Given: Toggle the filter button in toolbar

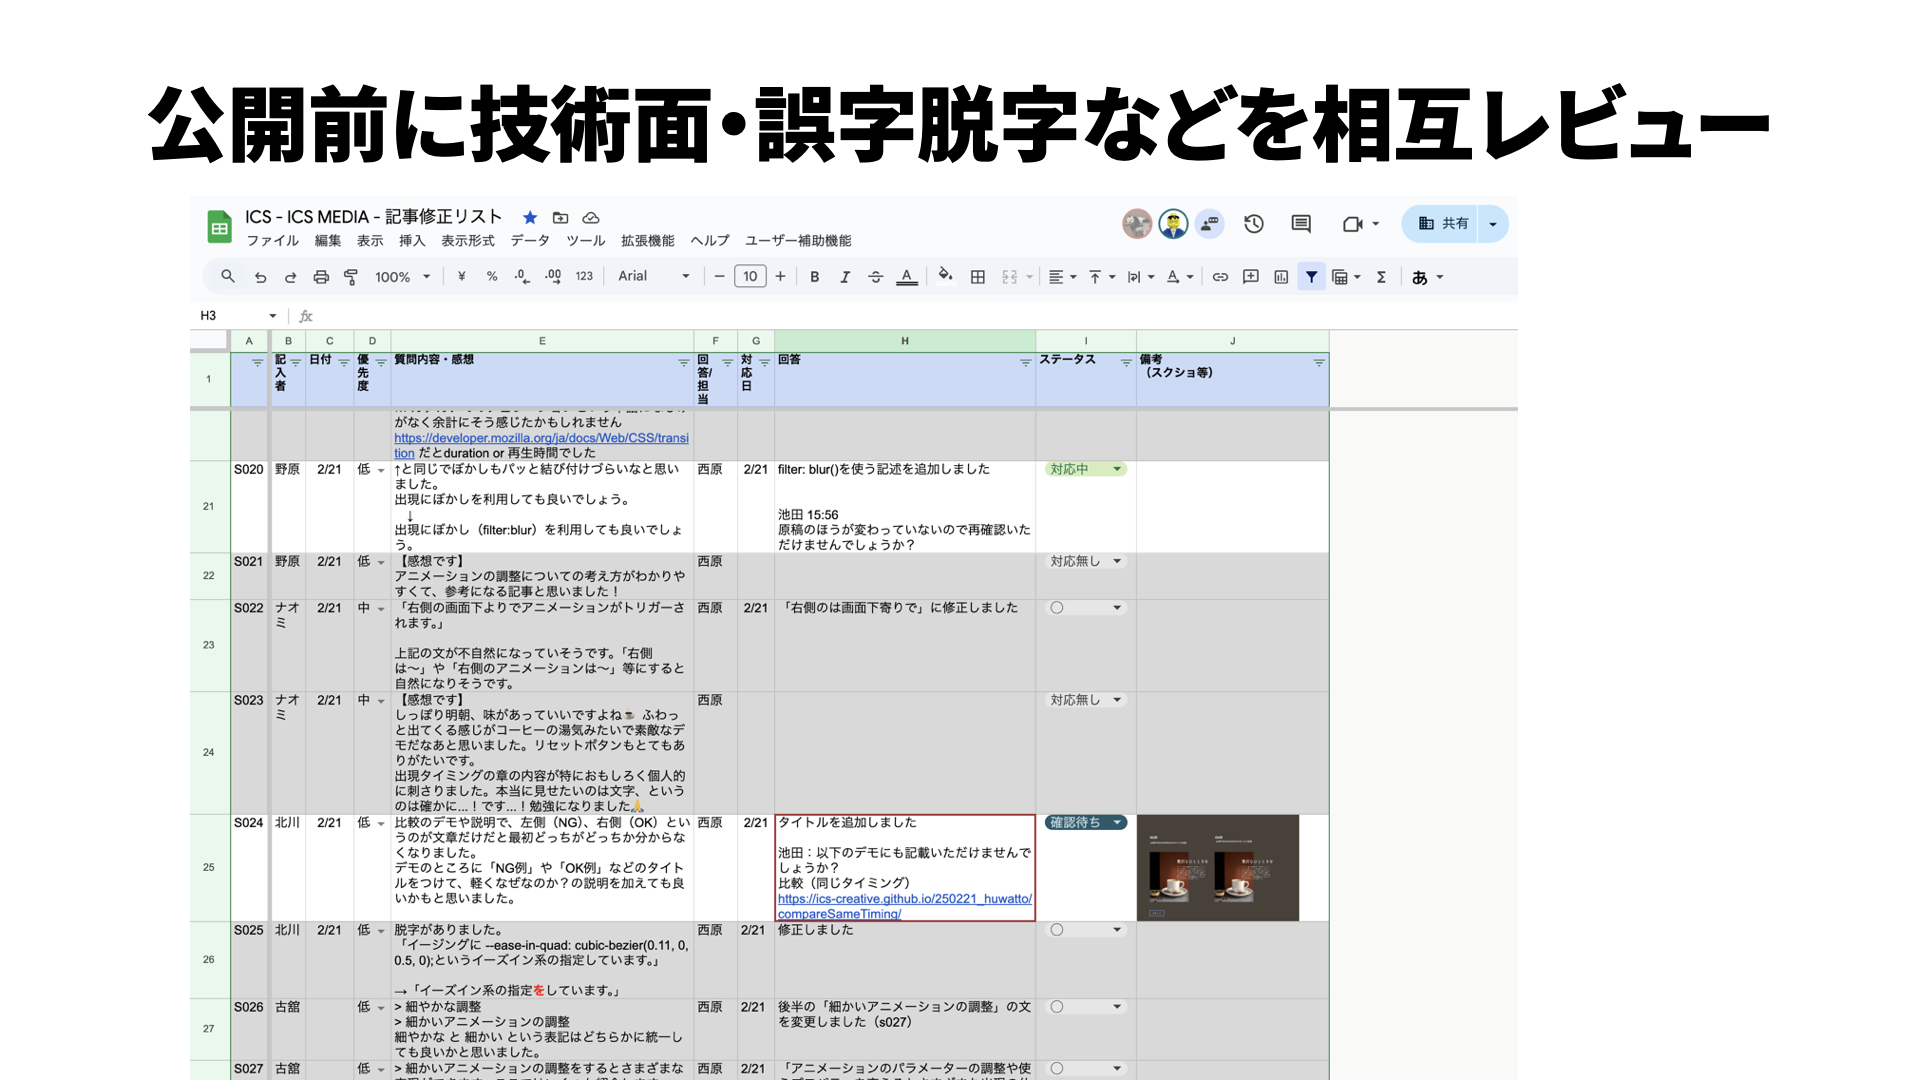Looking at the screenshot, I should [x=1311, y=277].
